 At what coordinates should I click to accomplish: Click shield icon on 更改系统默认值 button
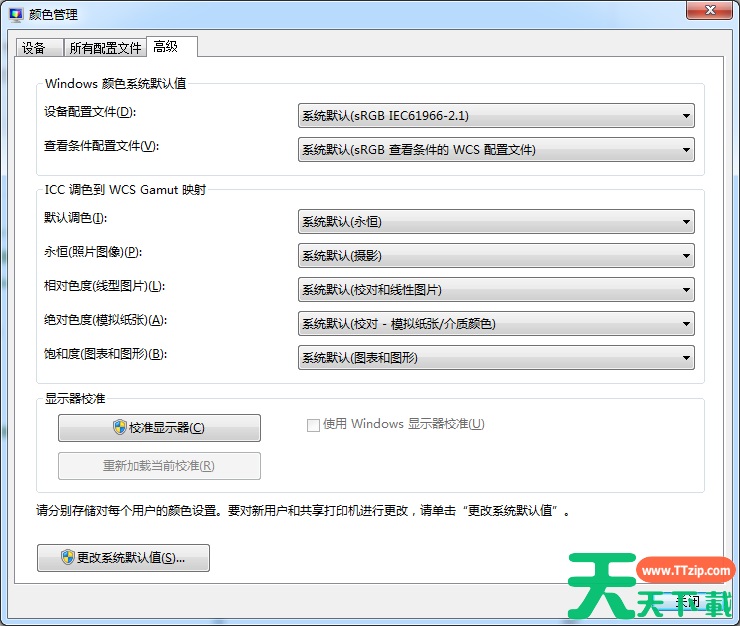[68, 557]
